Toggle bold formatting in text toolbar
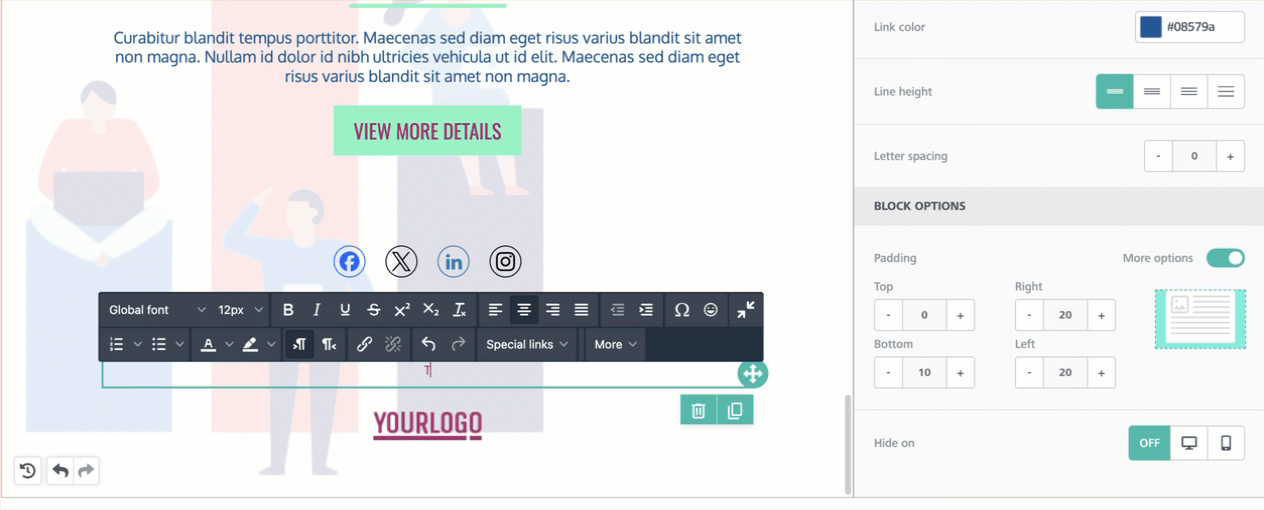Viewport: 1264px width, 510px height. (x=288, y=310)
